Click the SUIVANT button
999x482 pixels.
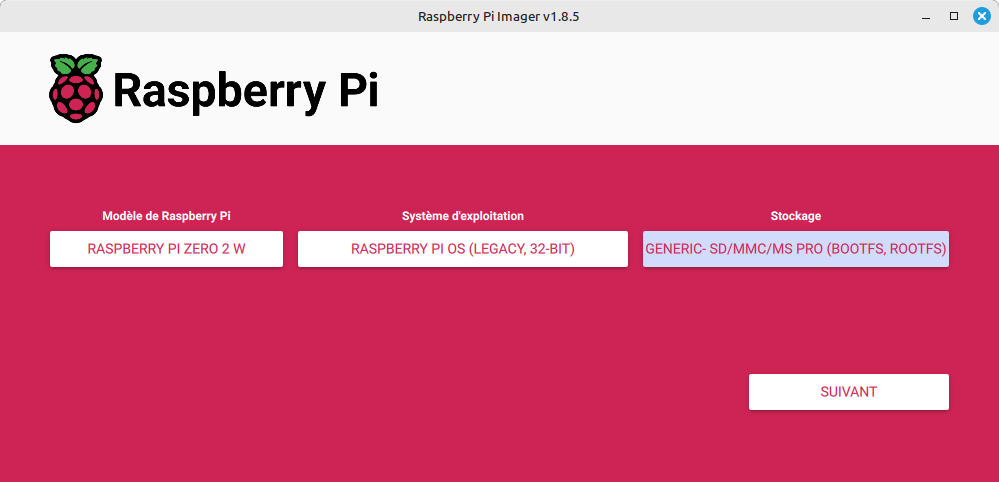click(849, 392)
